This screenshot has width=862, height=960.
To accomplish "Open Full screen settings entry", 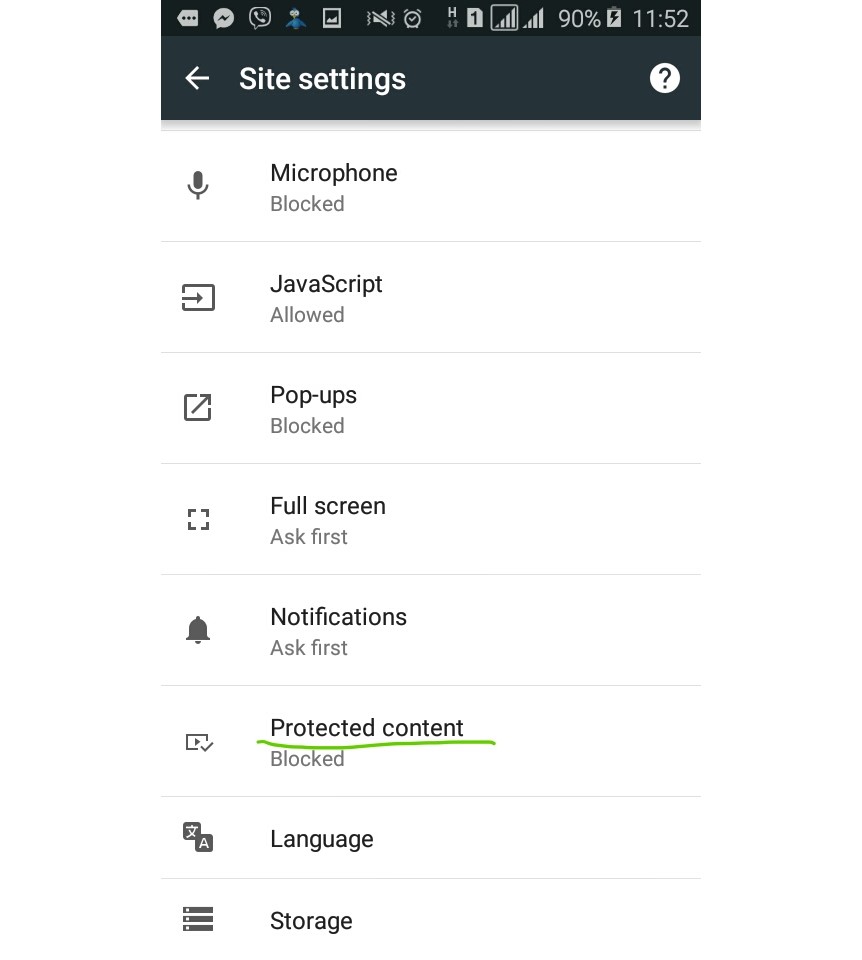I will point(431,519).
